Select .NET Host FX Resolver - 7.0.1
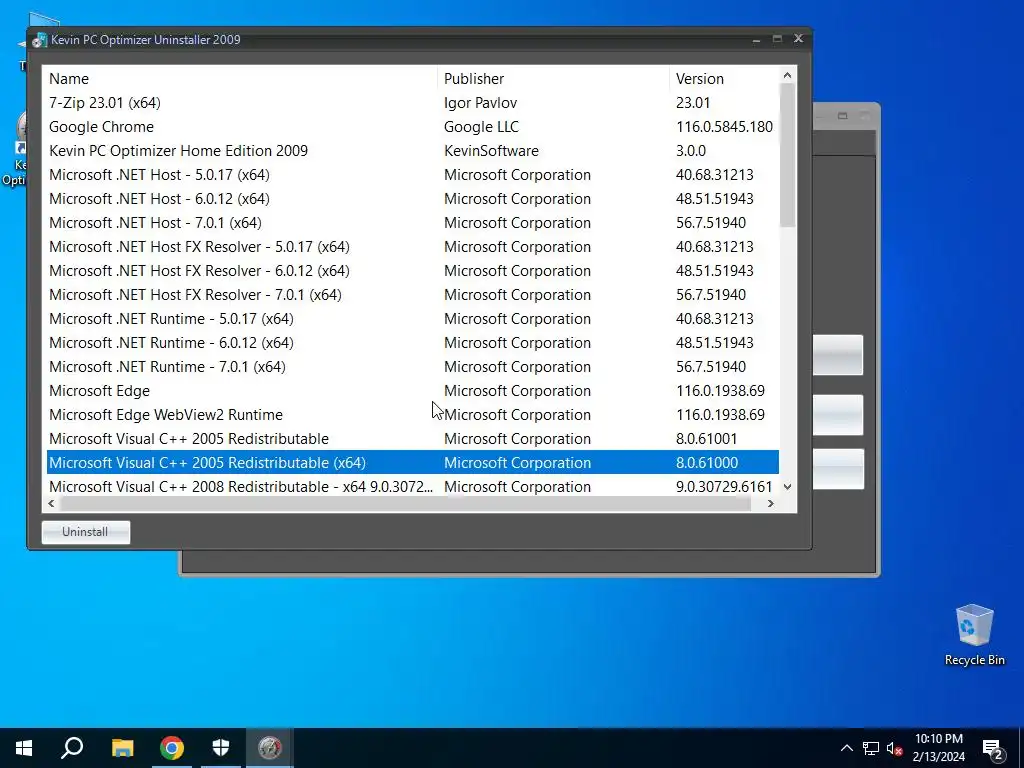 click(x=413, y=295)
